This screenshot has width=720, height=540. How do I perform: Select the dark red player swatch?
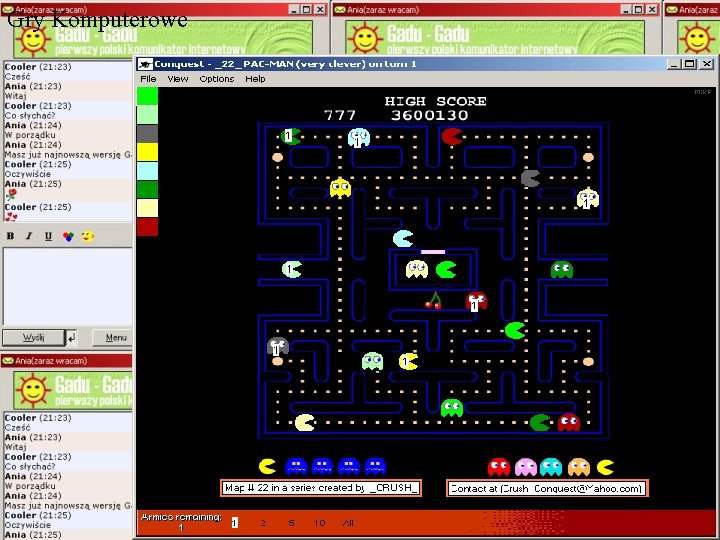pyautogui.click(x=147, y=227)
